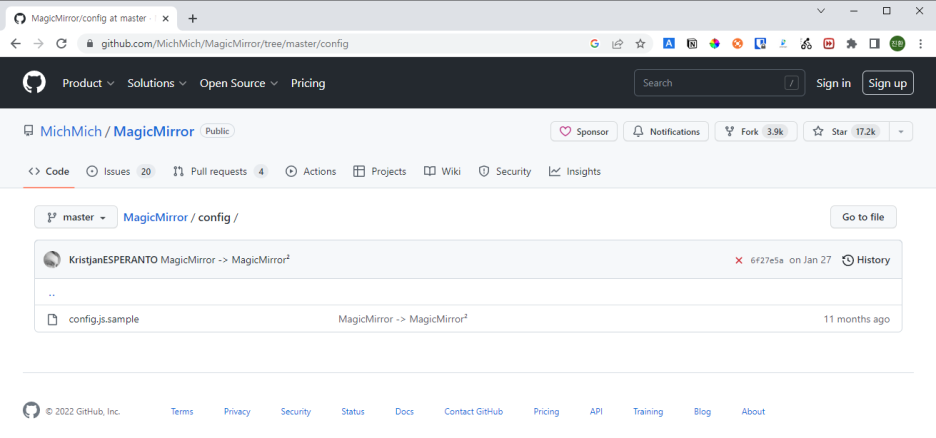
Task: Open the Pull requests tab
Action: tap(220, 171)
